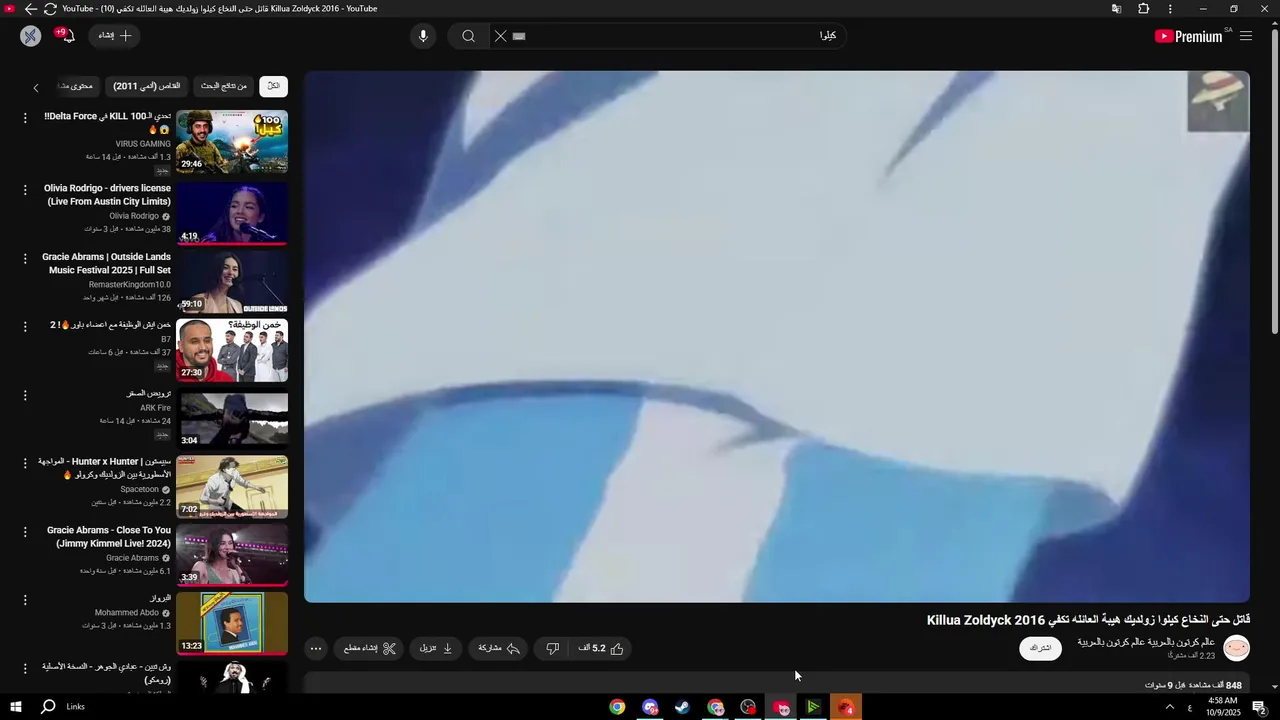Open browser extensions puzzle icon
The height and width of the screenshot is (720, 1280).
1144,9
